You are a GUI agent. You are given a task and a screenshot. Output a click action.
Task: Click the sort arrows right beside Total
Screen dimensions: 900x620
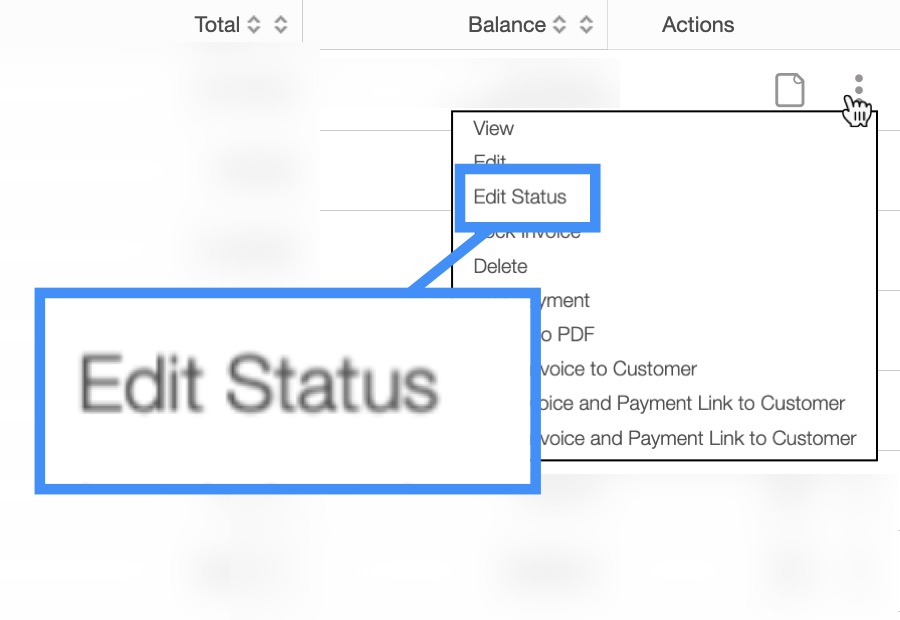coord(254,25)
